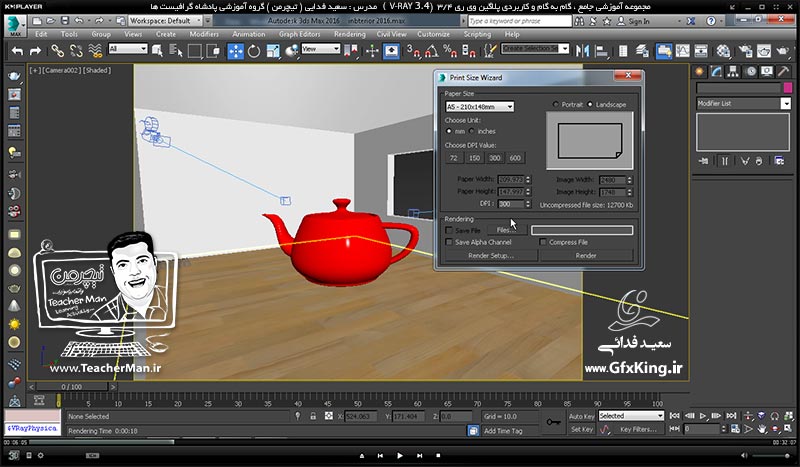
Task: Toggle the Auto Key button
Action: click(582, 416)
